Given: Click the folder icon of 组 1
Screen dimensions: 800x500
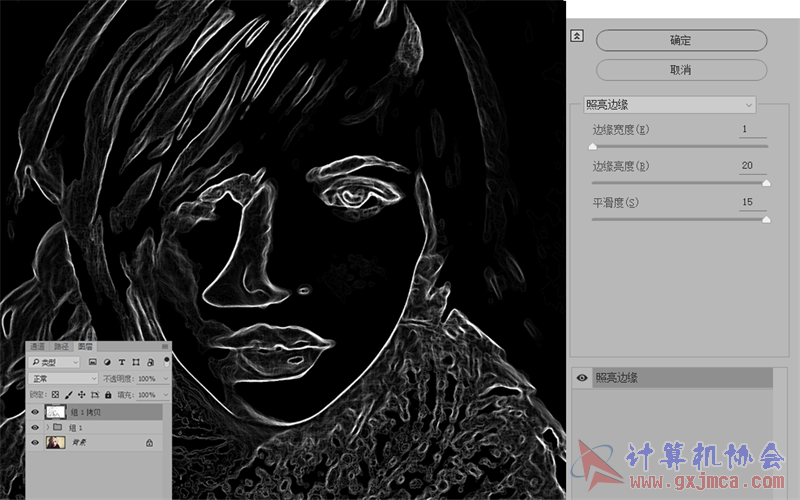Looking at the screenshot, I should click(x=58, y=427).
